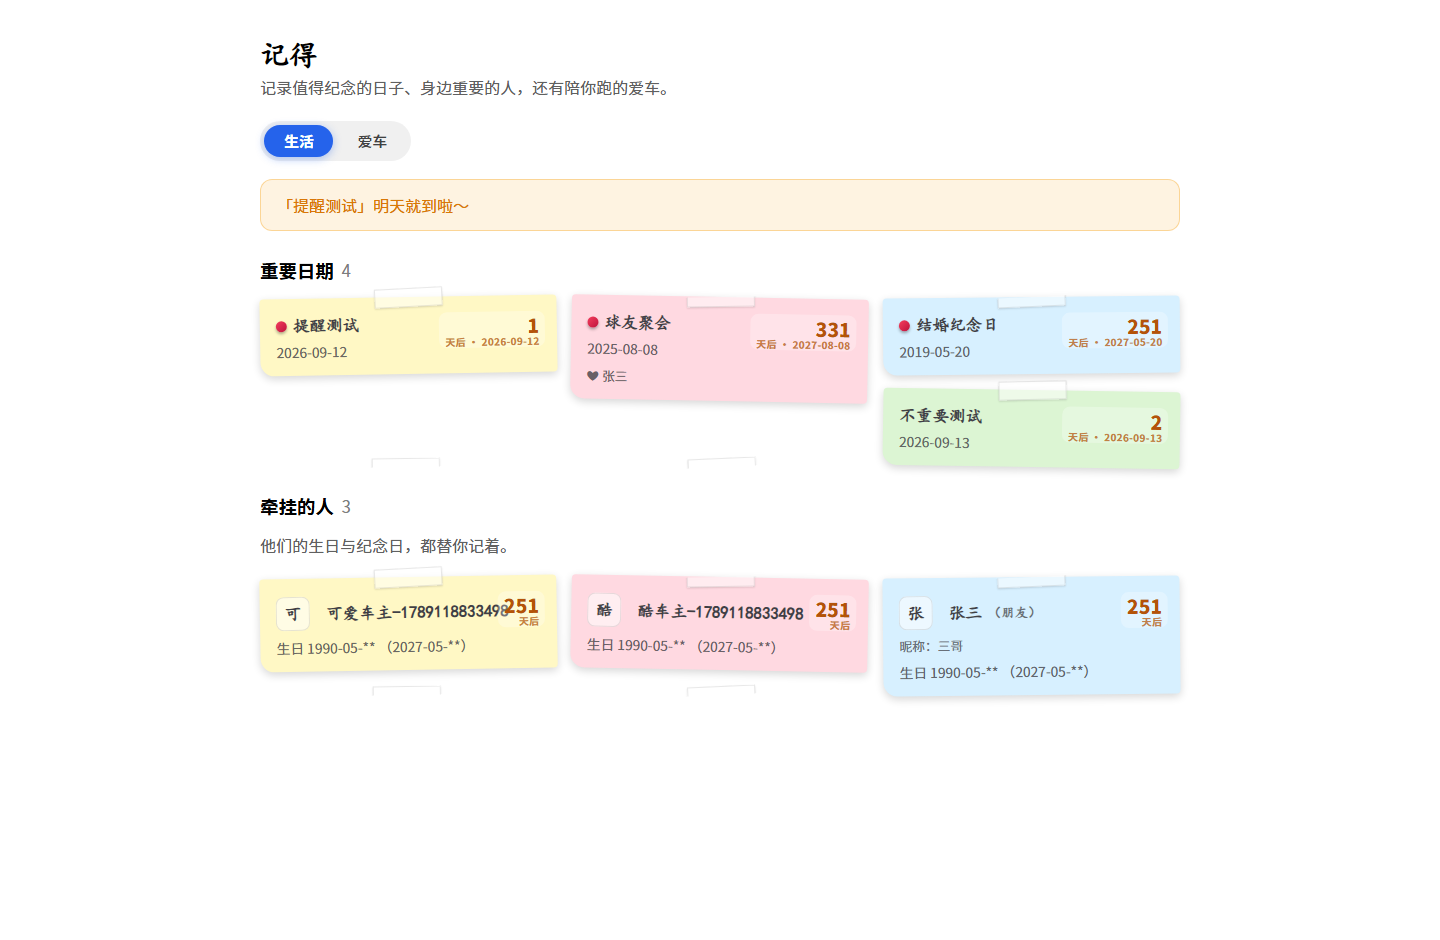Viewport: 1440px width, 940px height.
Task: Switch to the 爱车 tab
Action: [372, 141]
